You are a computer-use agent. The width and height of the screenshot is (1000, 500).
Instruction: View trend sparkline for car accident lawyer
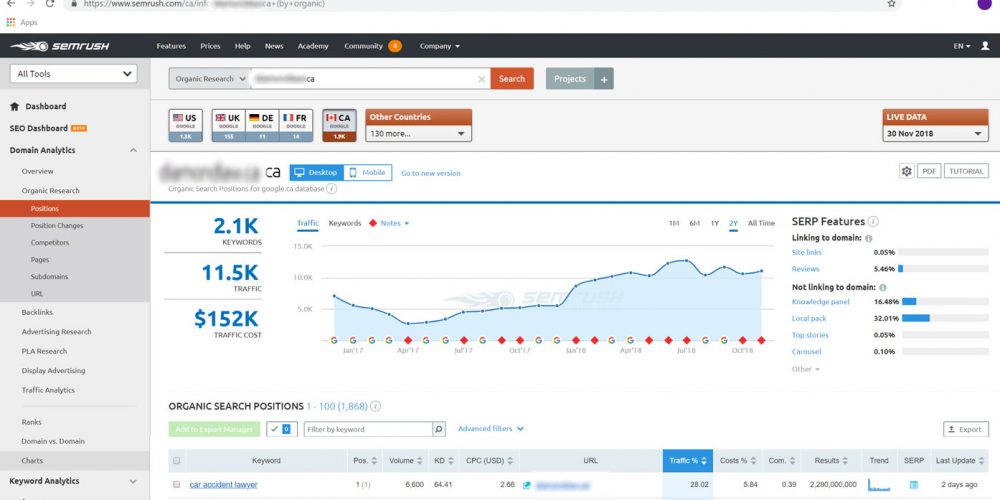click(879, 485)
